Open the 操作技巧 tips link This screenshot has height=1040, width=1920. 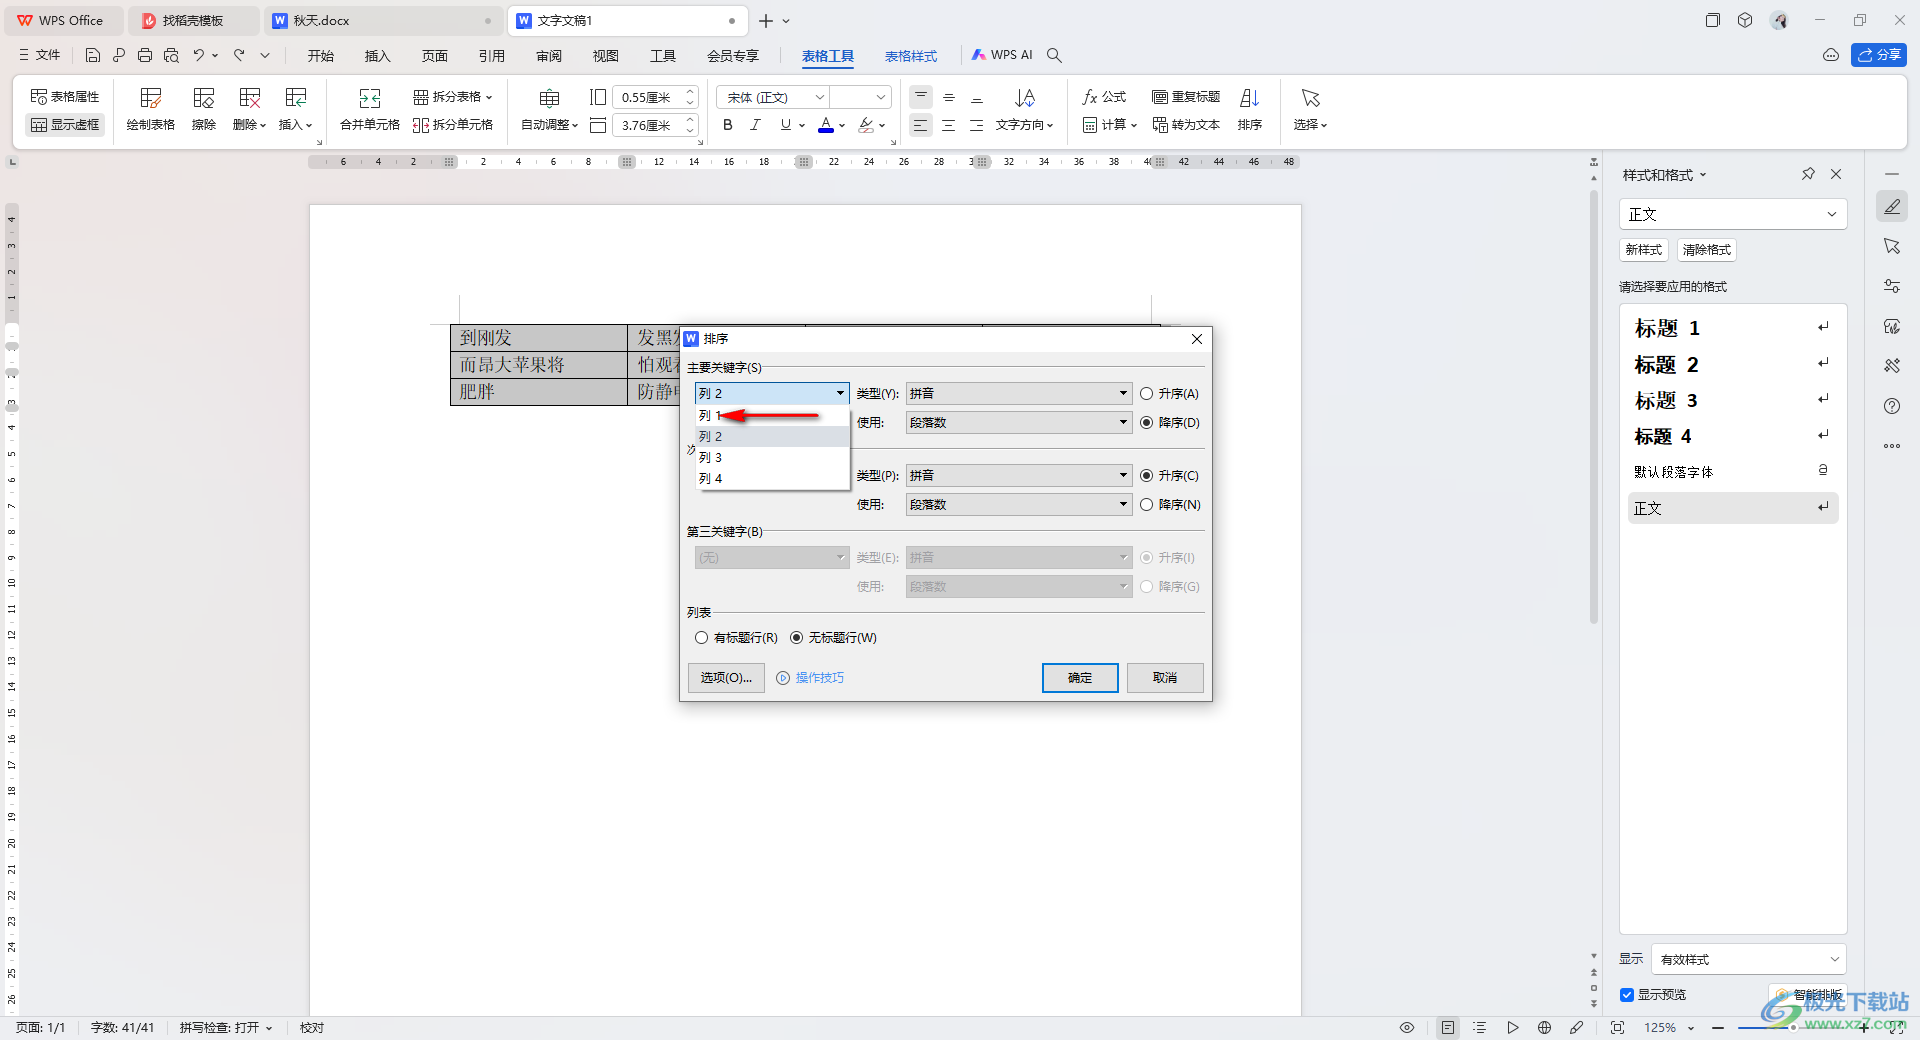(x=819, y=678)
